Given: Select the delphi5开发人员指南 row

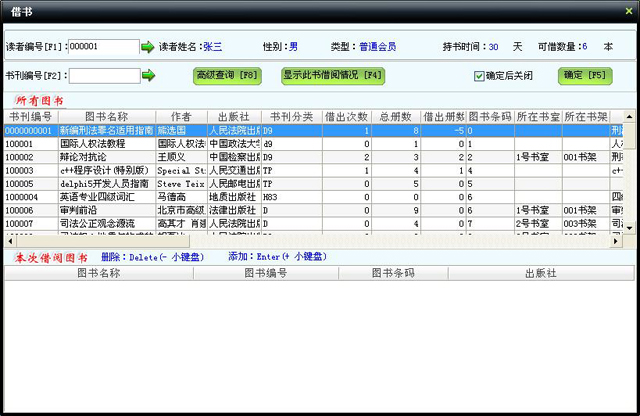Looking at the screenshot, I should click(x=106, y=184).
